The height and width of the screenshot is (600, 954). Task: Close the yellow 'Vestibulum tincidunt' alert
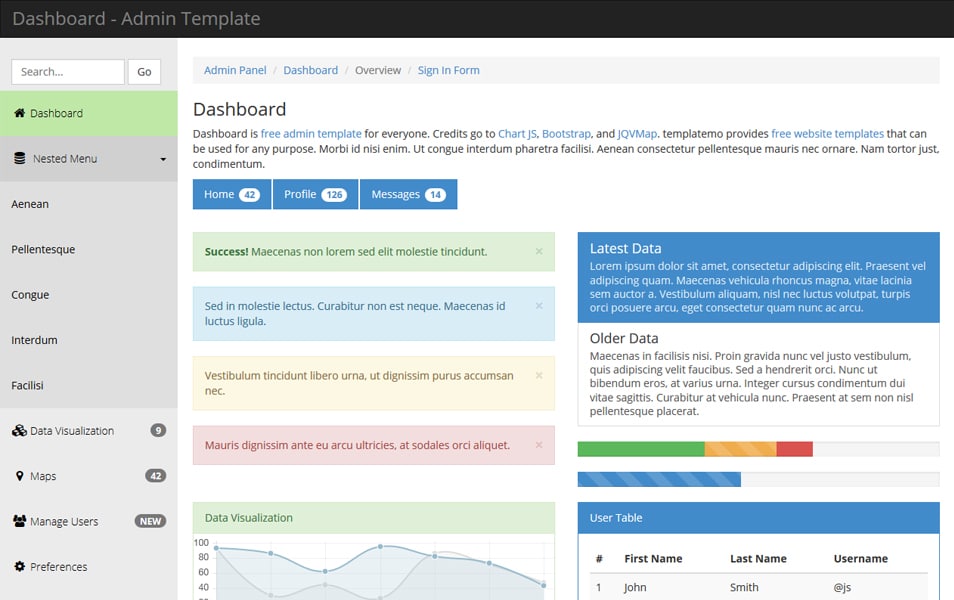click(539, 375)
